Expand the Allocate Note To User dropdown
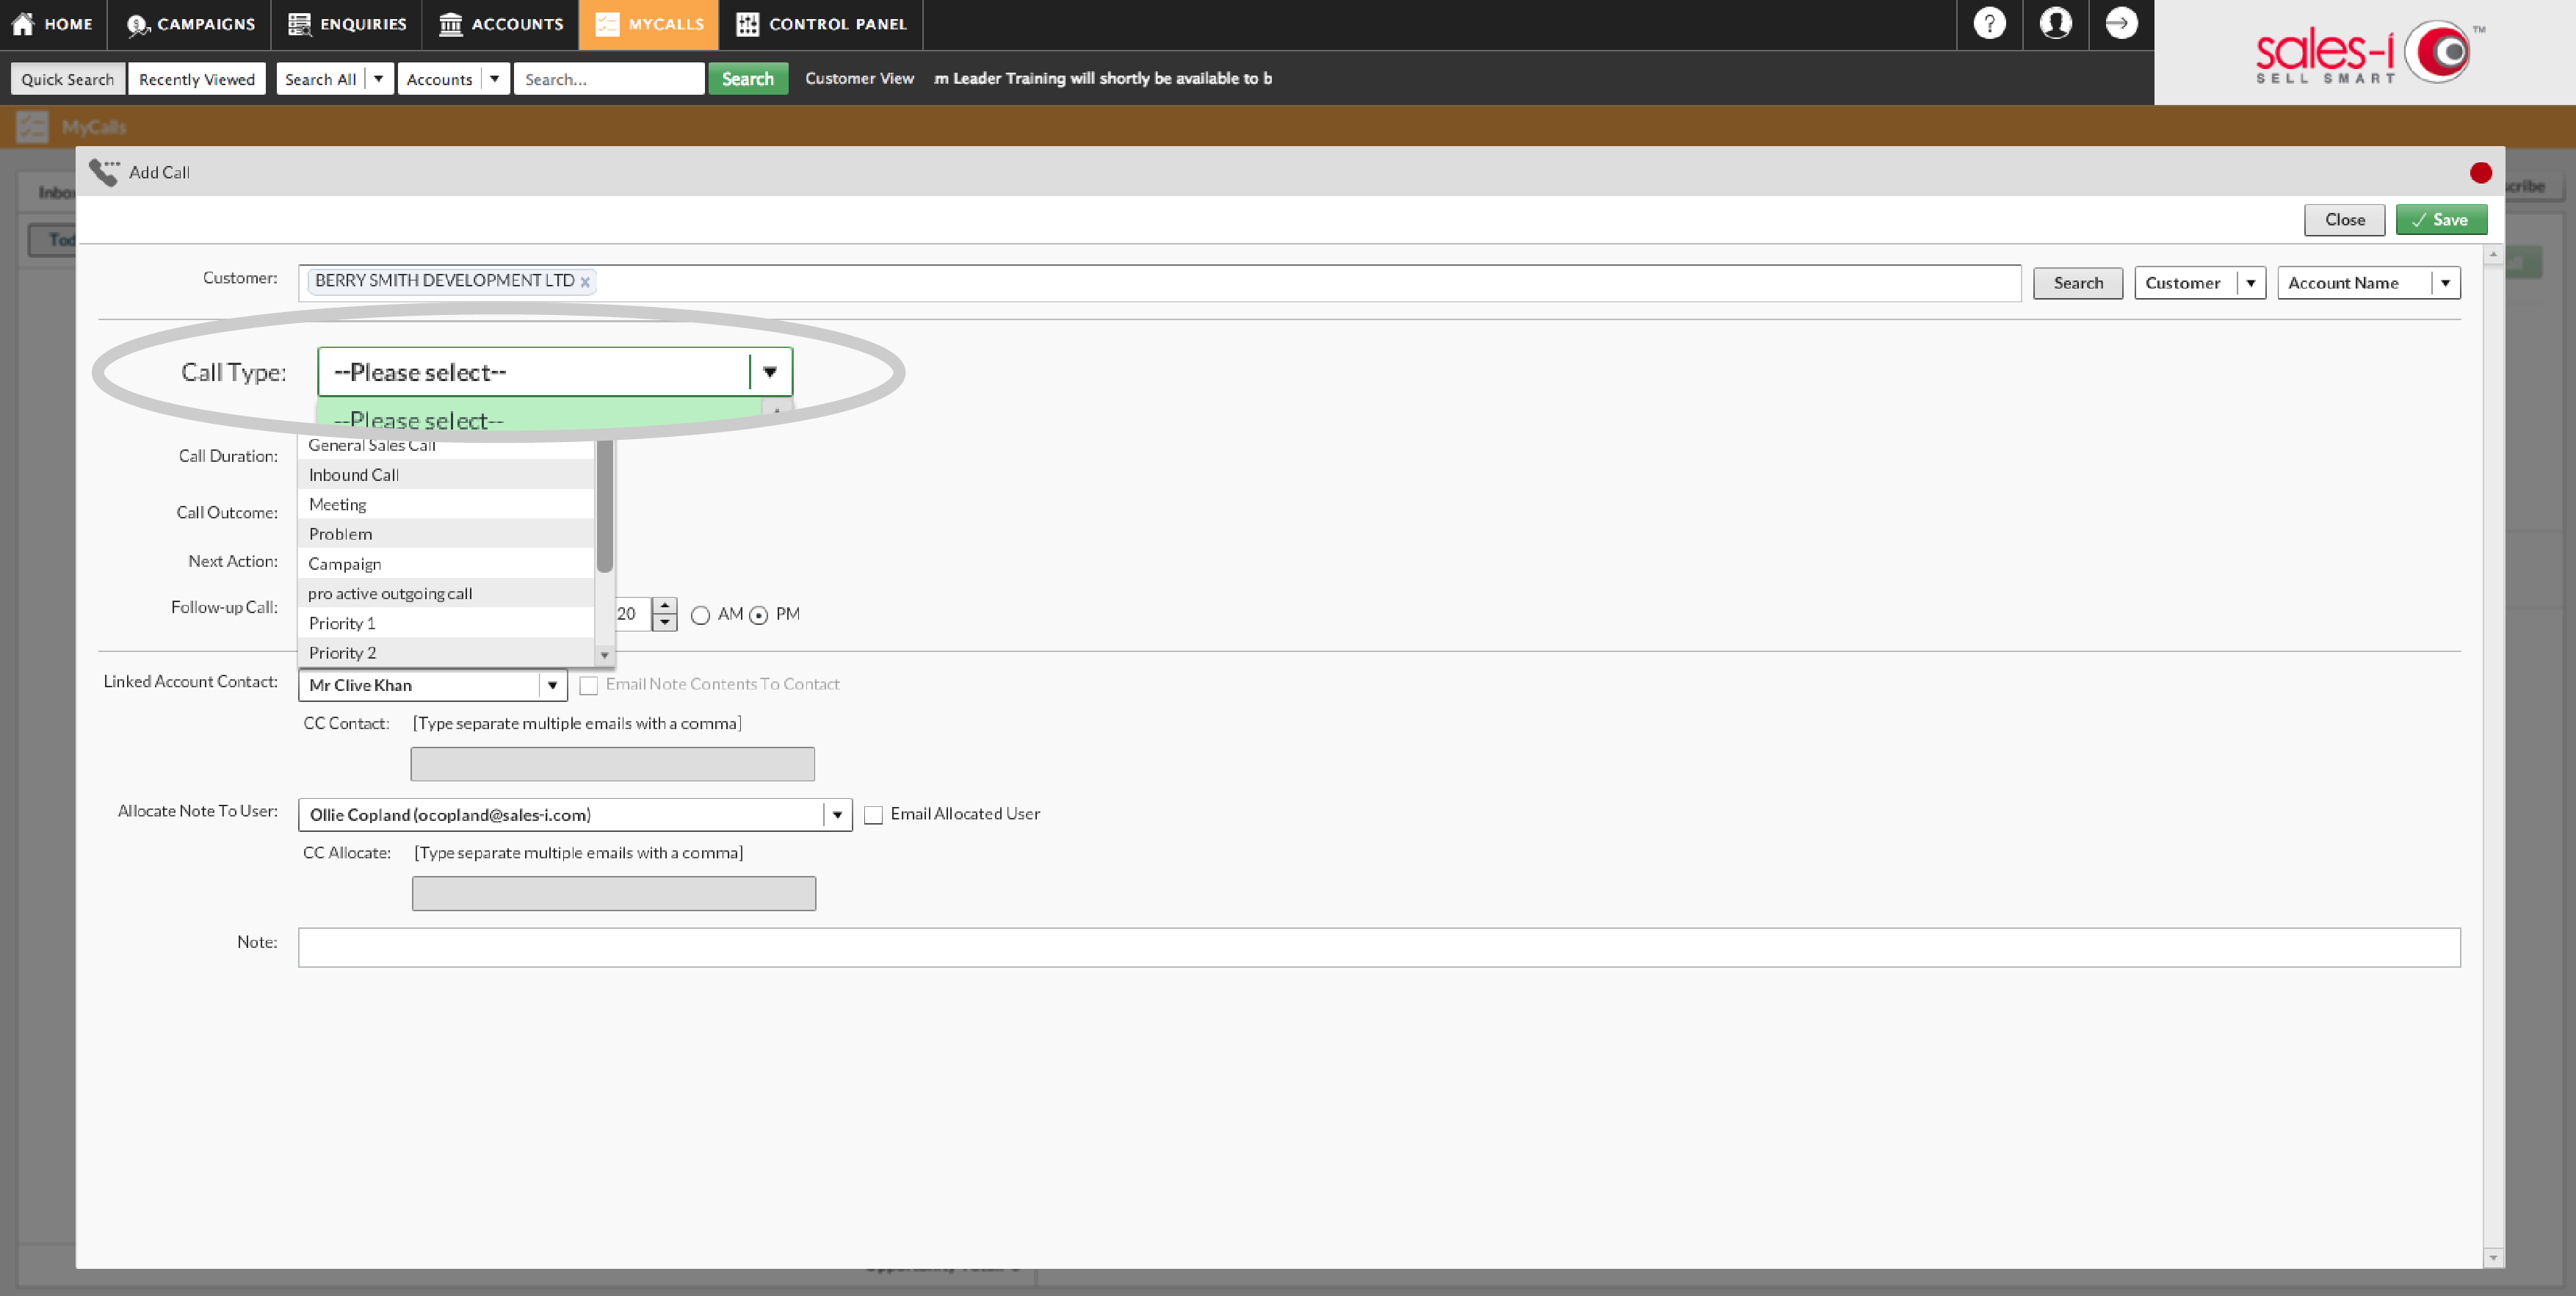This screenshot has width=2576, height=1296. point(837,814)
